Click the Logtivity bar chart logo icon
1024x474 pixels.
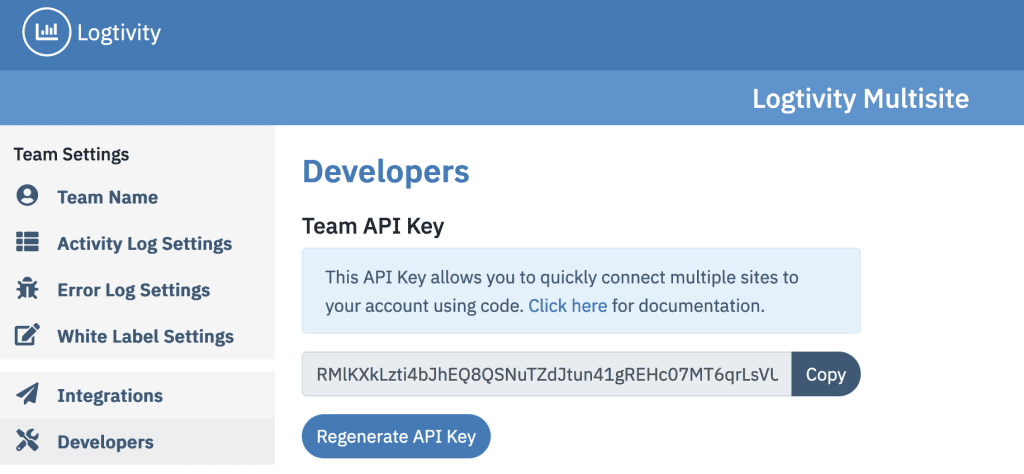pos(46,33)
